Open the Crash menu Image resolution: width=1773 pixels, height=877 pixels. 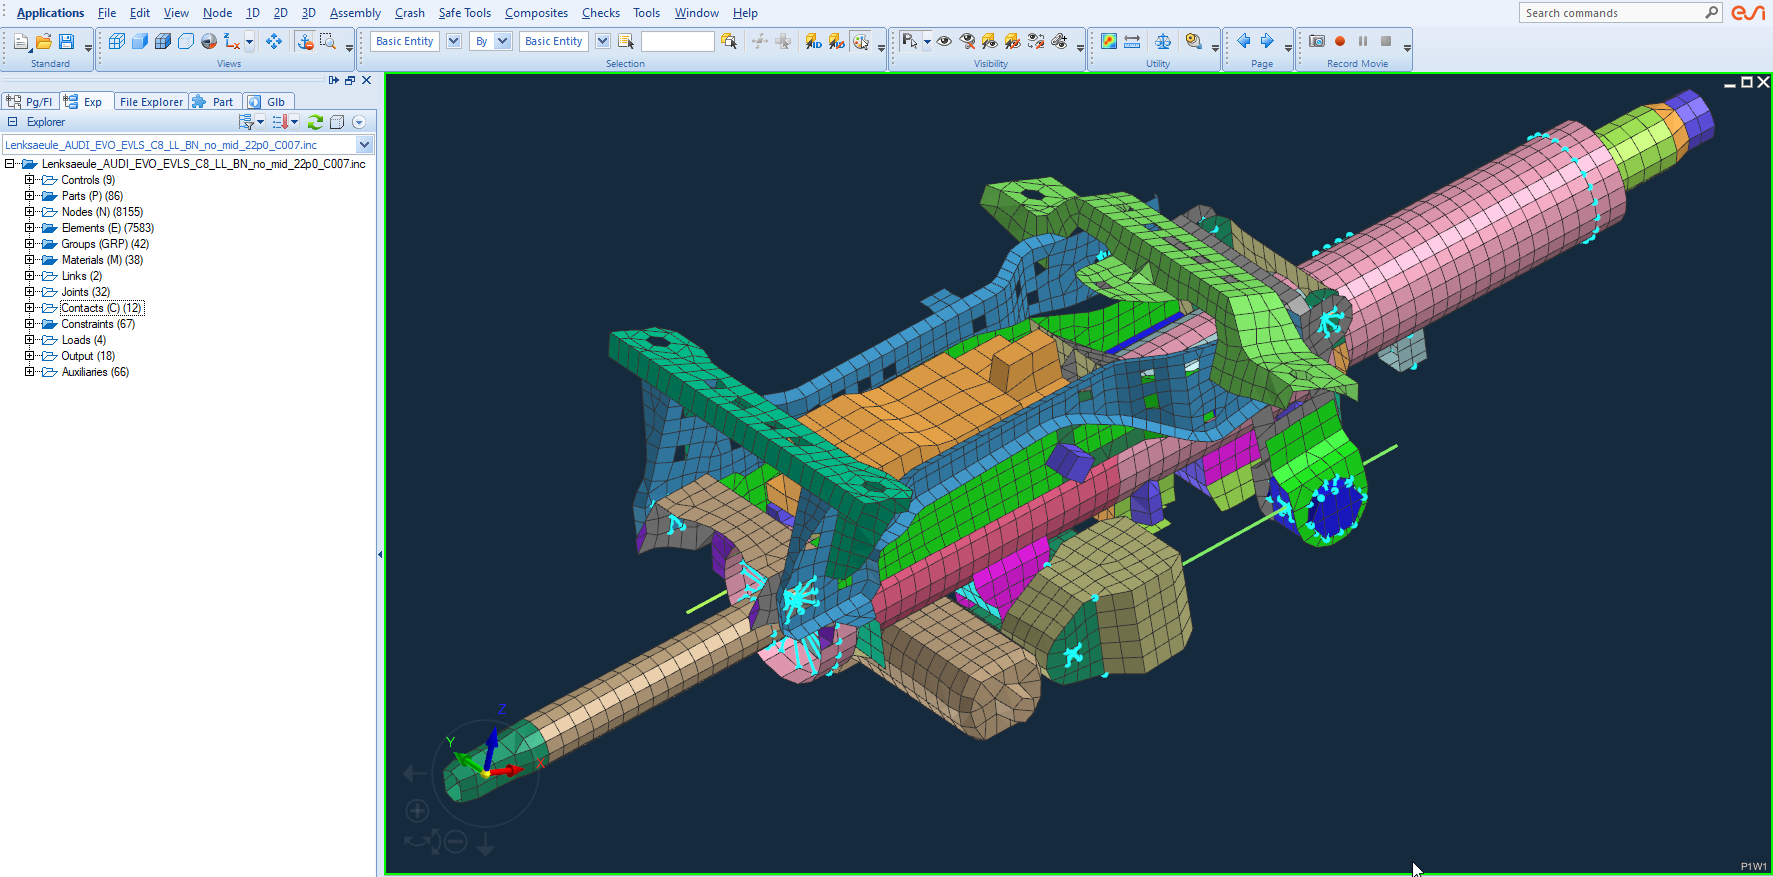pyautogui.click(x=409, y=13)
